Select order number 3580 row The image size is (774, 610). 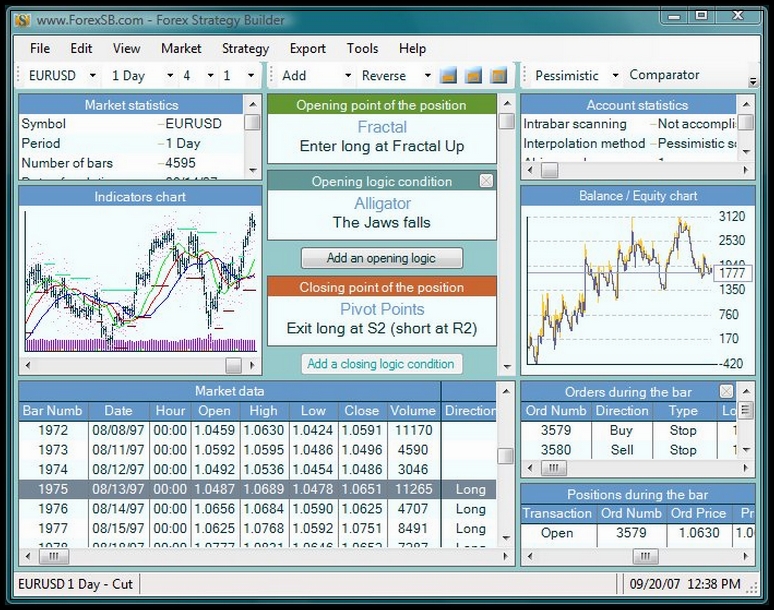629,450
